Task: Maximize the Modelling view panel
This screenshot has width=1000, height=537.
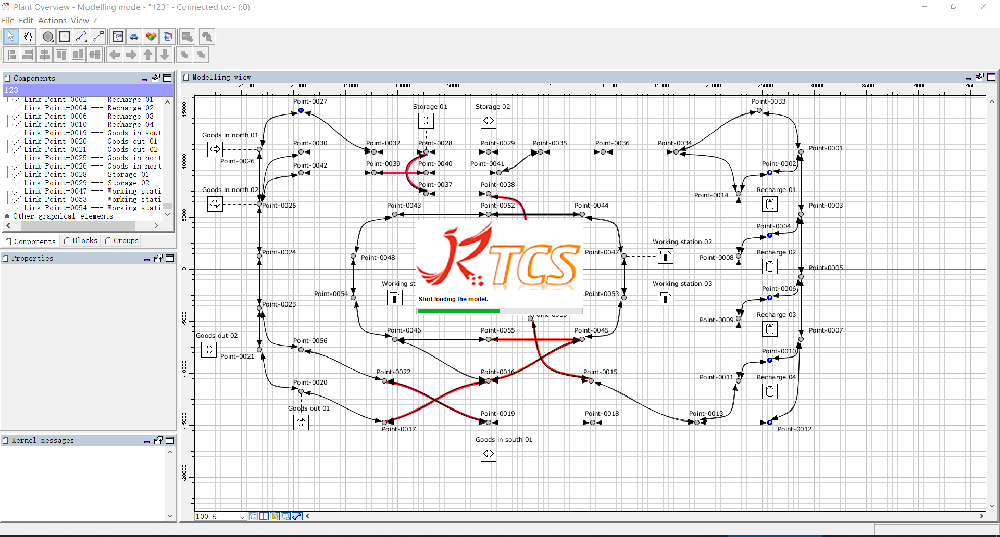Action: (990, 77)
